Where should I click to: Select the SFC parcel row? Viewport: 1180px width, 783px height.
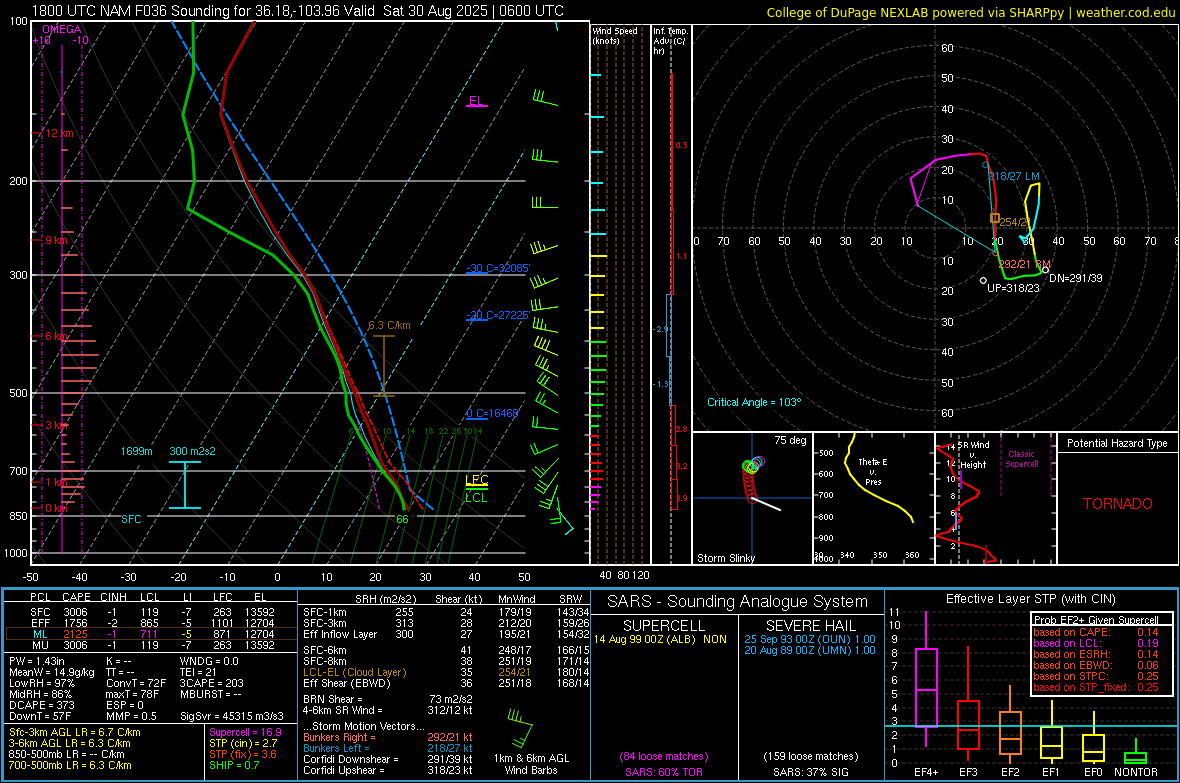[x=152, y=612]
